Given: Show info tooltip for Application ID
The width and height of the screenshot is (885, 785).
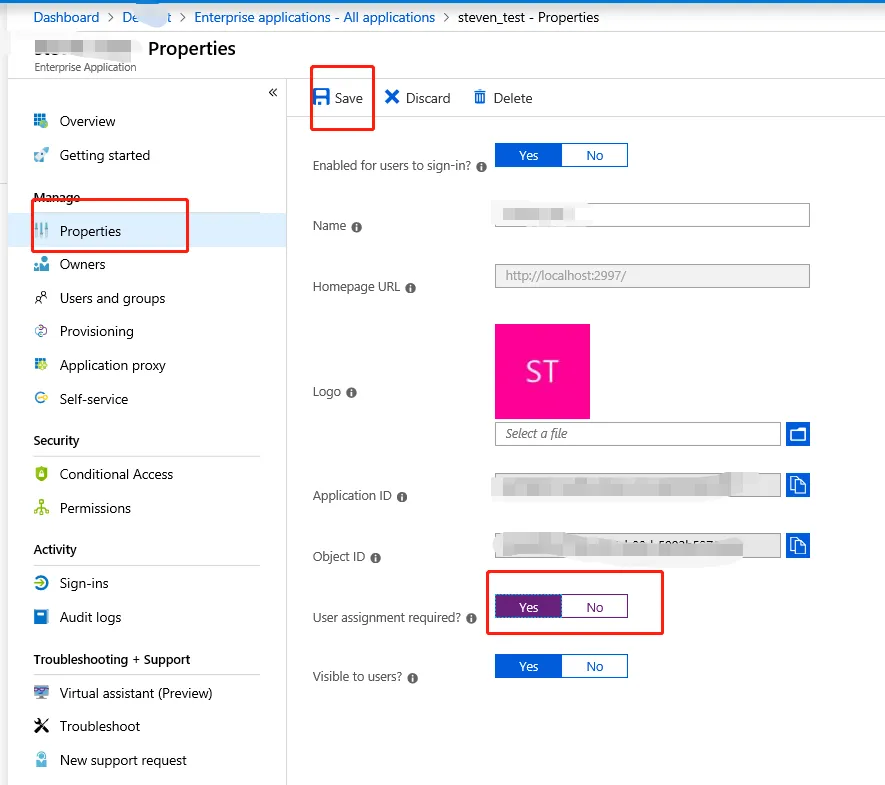Looking at the screenshot, I should [402, 497].
